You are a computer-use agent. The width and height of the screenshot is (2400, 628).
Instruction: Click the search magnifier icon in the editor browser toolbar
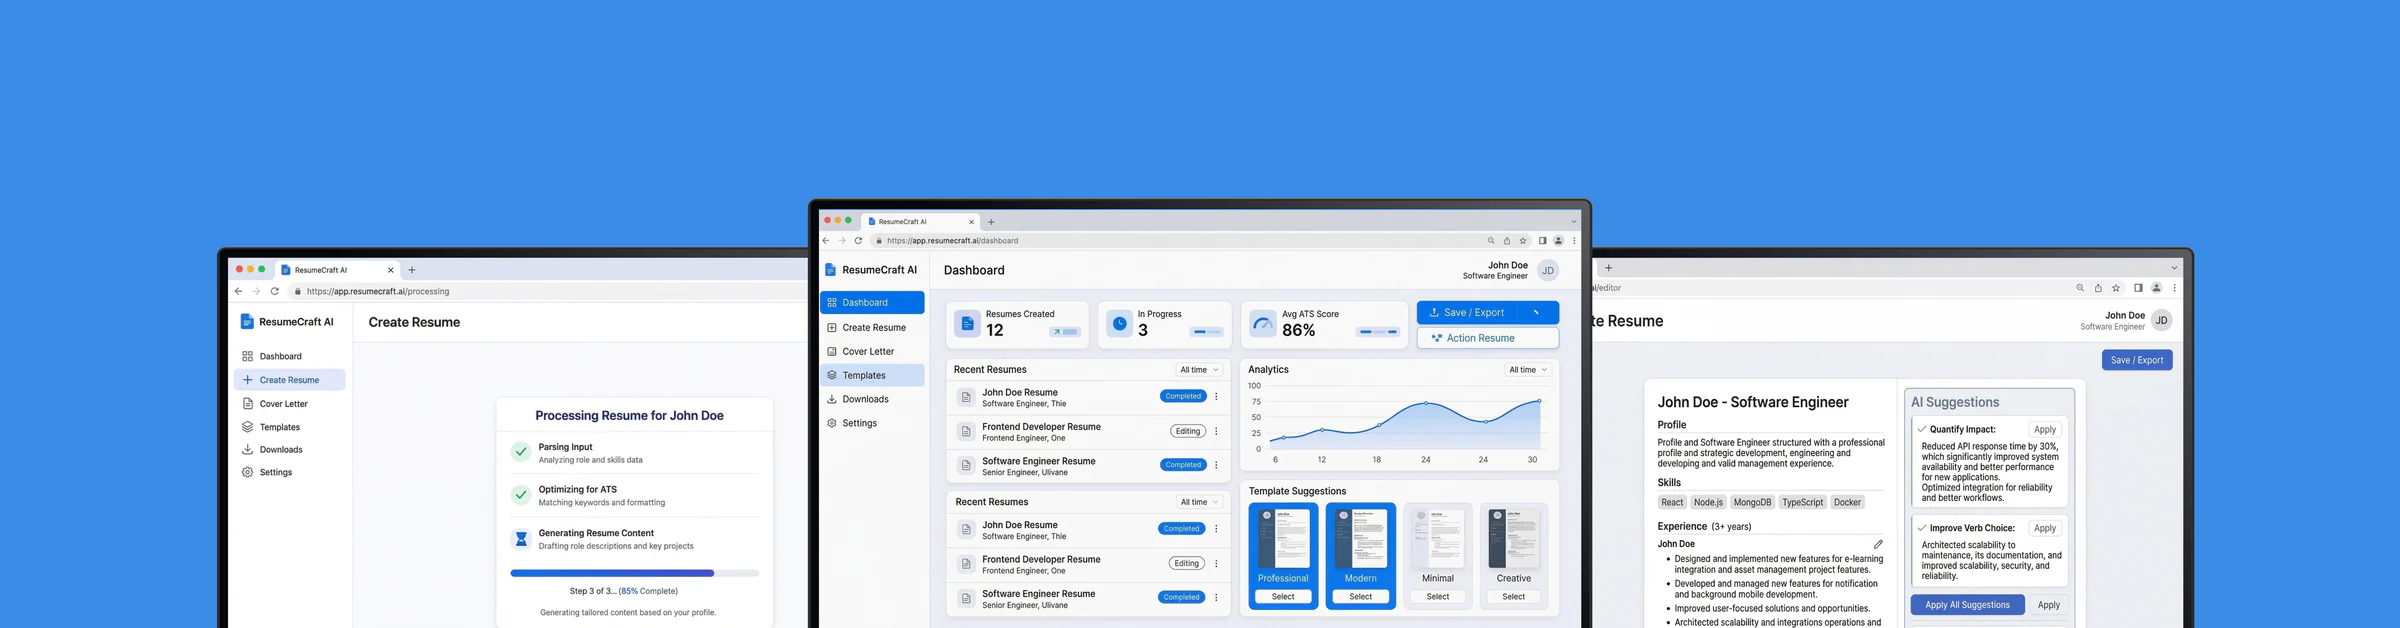[2080, 288]
